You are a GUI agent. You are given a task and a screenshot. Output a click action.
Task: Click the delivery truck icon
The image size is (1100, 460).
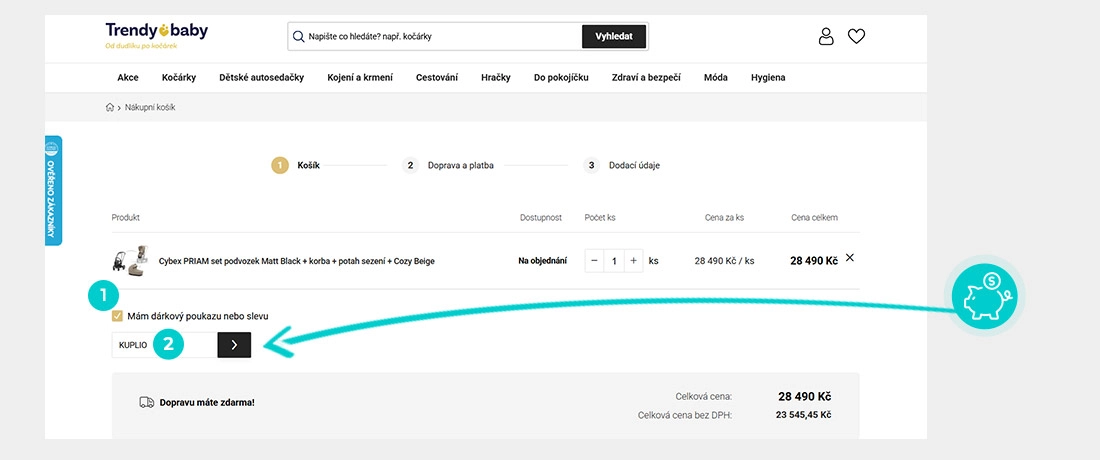[x=147, y=402]
